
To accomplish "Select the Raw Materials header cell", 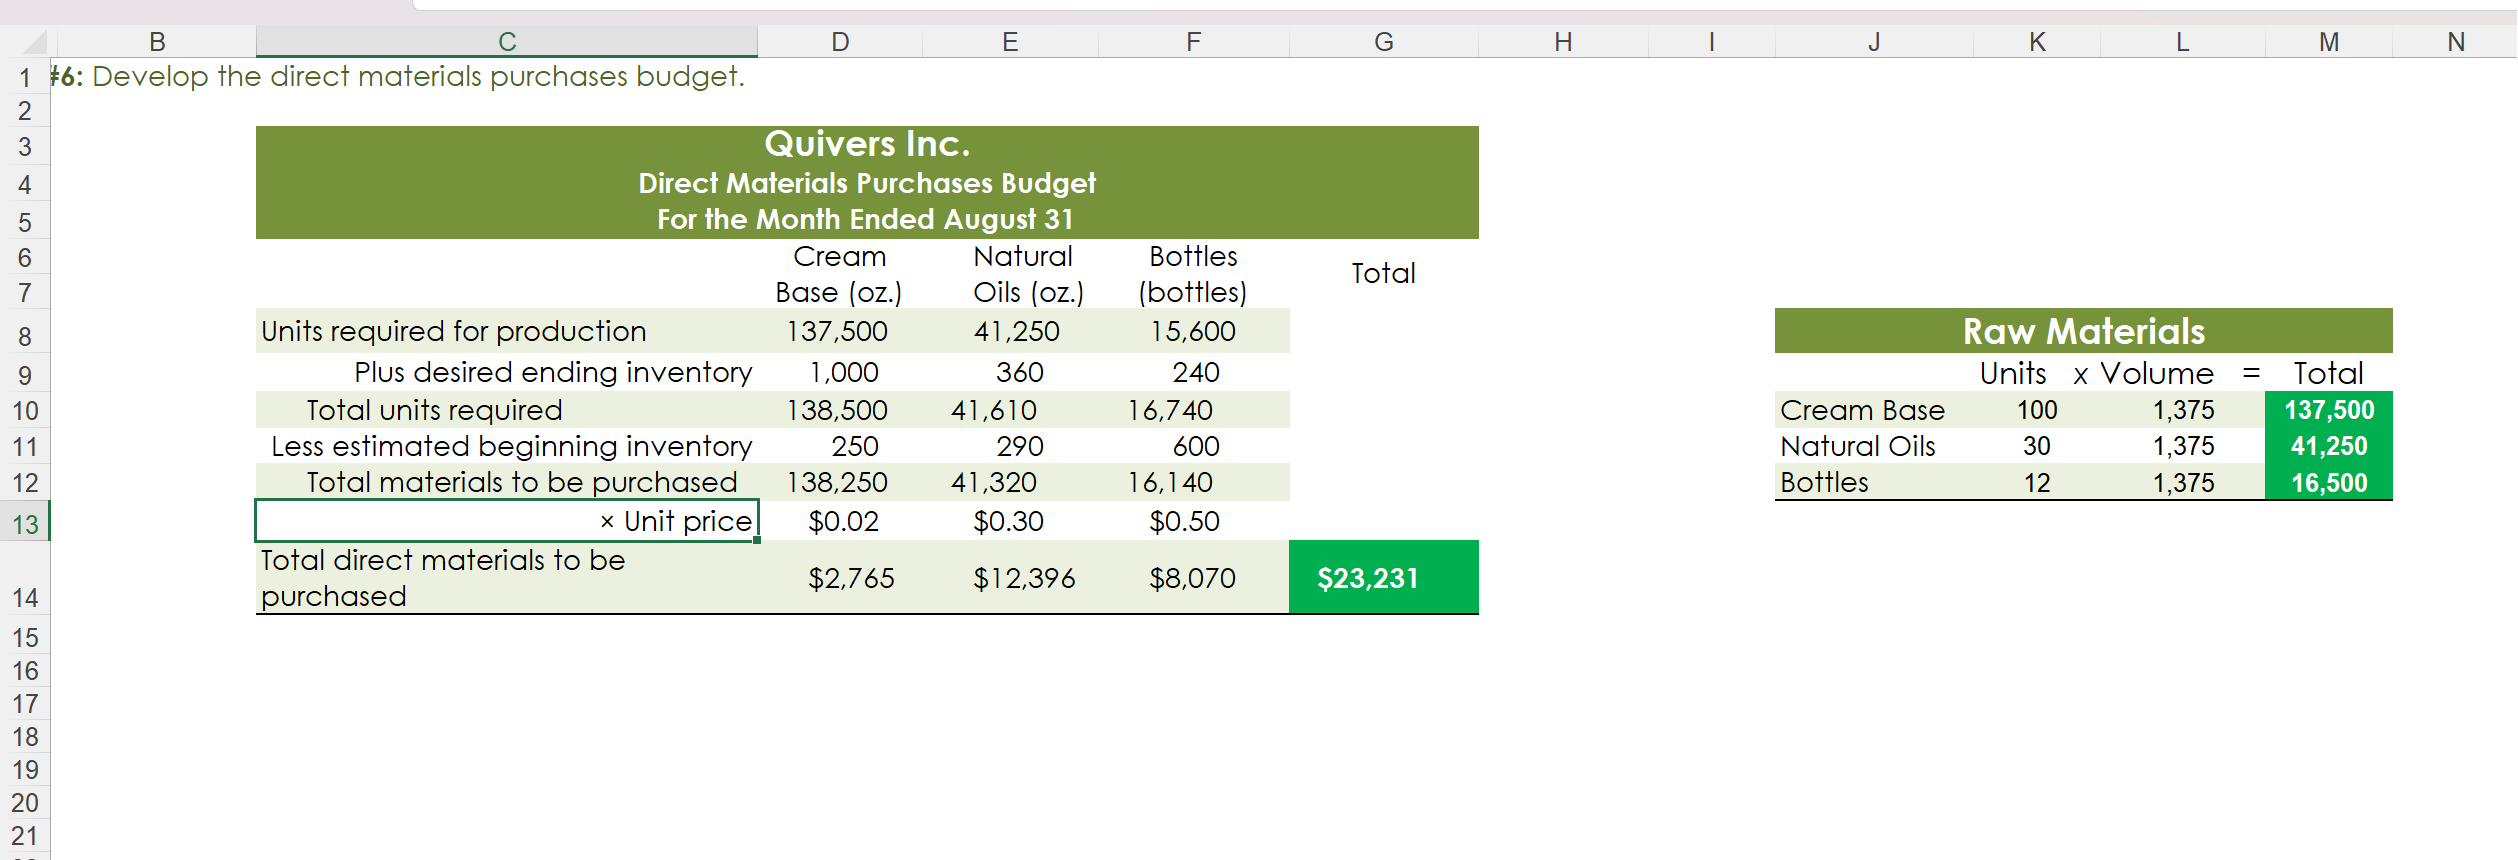I will click(x=2084, y=331).
